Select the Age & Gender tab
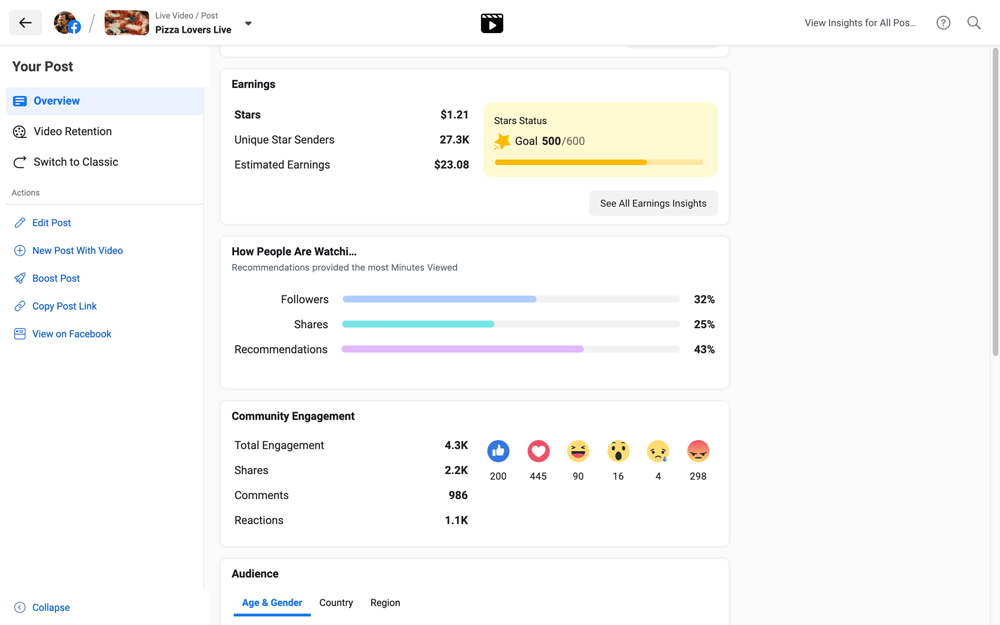Viewport: 1000px width, 625px height. click(272, 603)
